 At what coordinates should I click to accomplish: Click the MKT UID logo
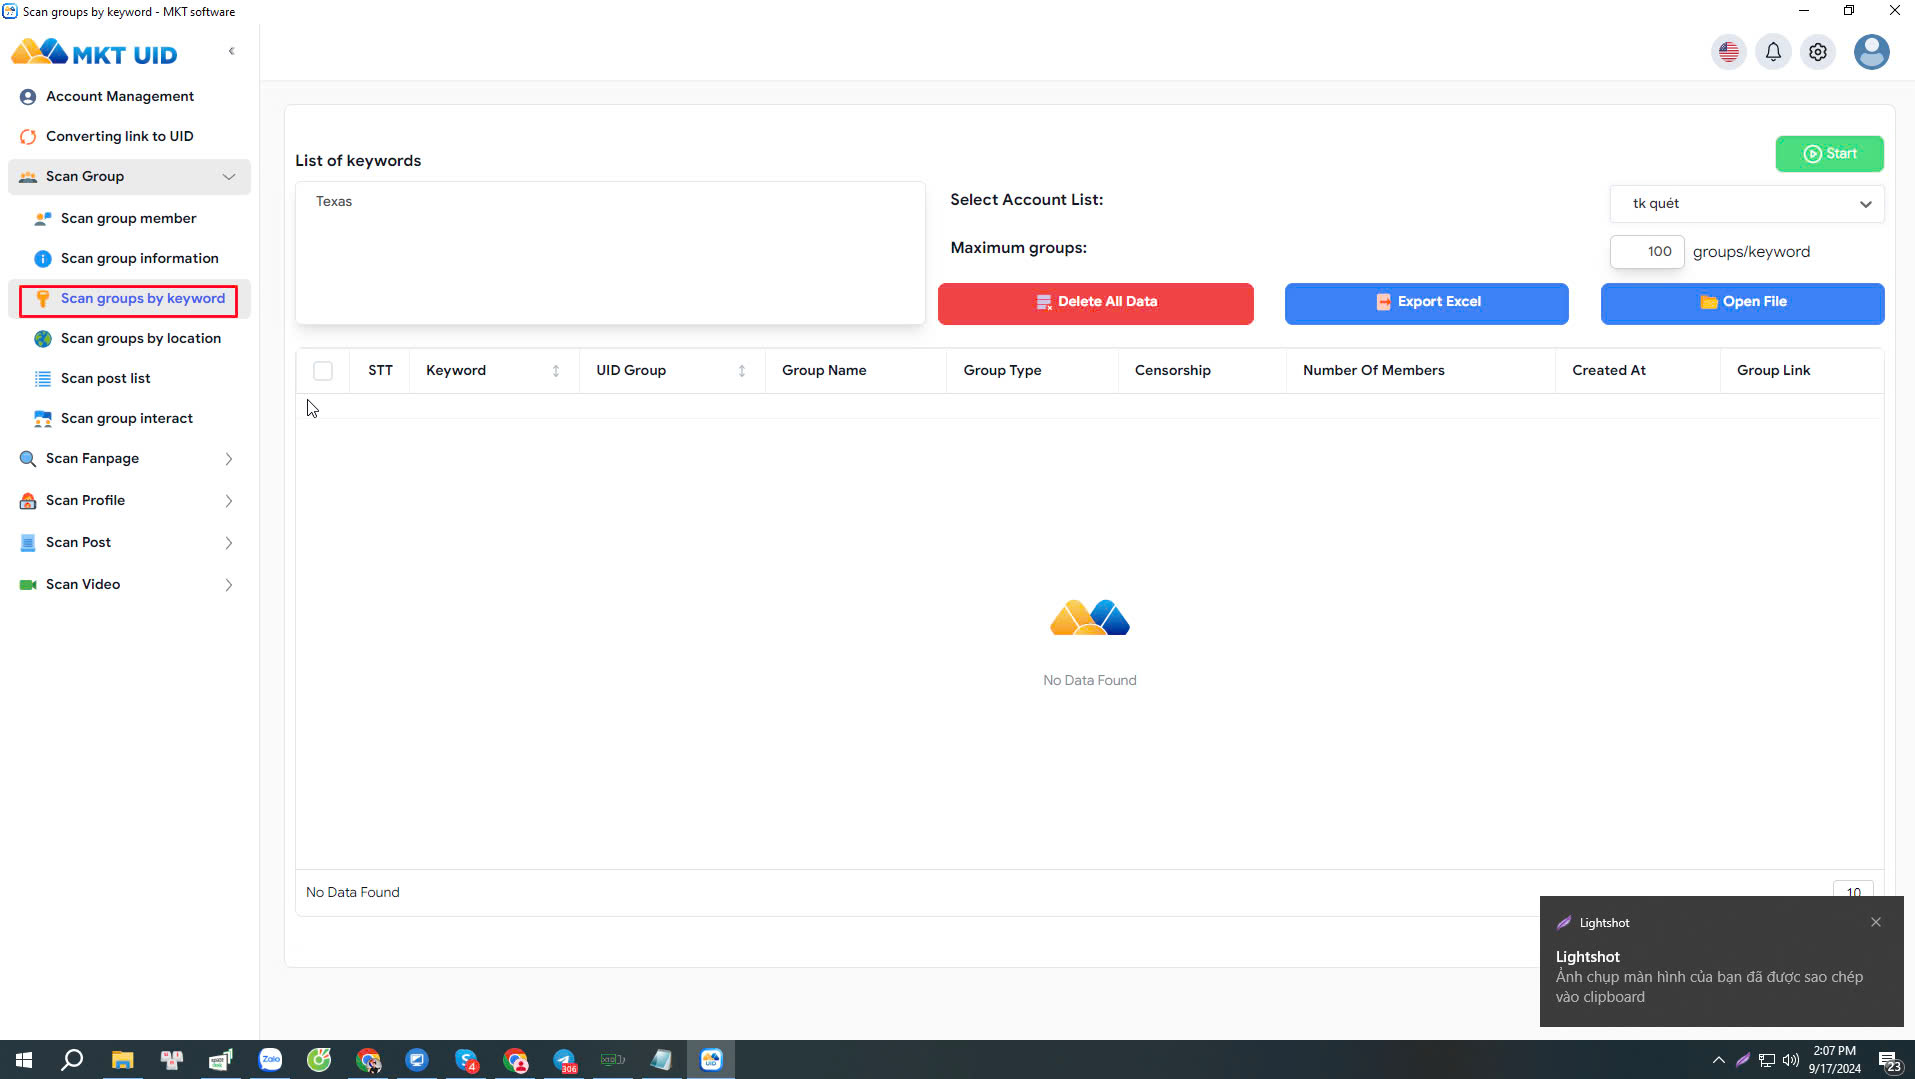(94, 53)
